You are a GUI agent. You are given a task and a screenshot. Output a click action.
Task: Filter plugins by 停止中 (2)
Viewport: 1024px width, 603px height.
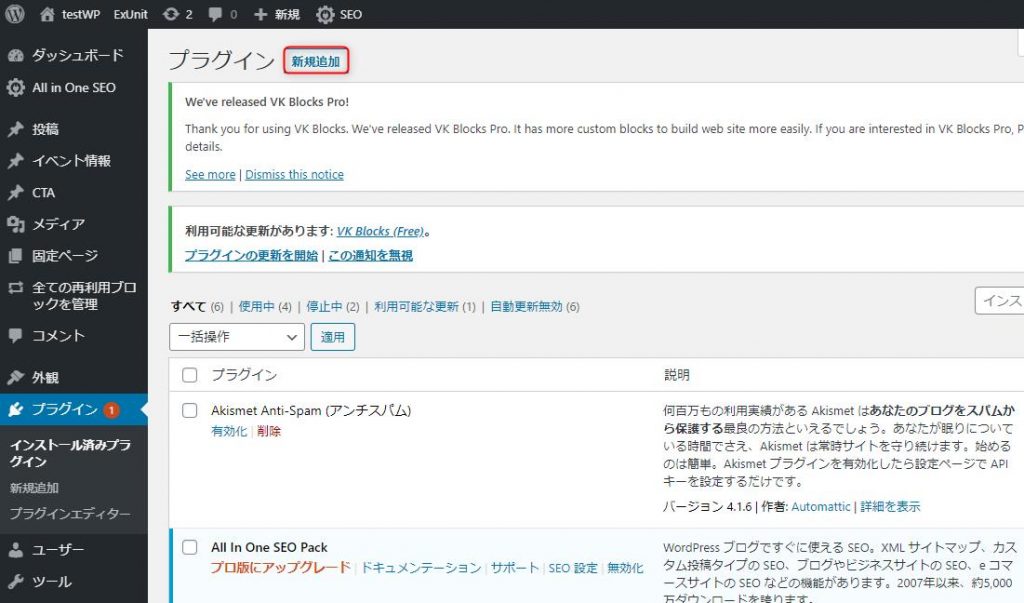[333, 306]
